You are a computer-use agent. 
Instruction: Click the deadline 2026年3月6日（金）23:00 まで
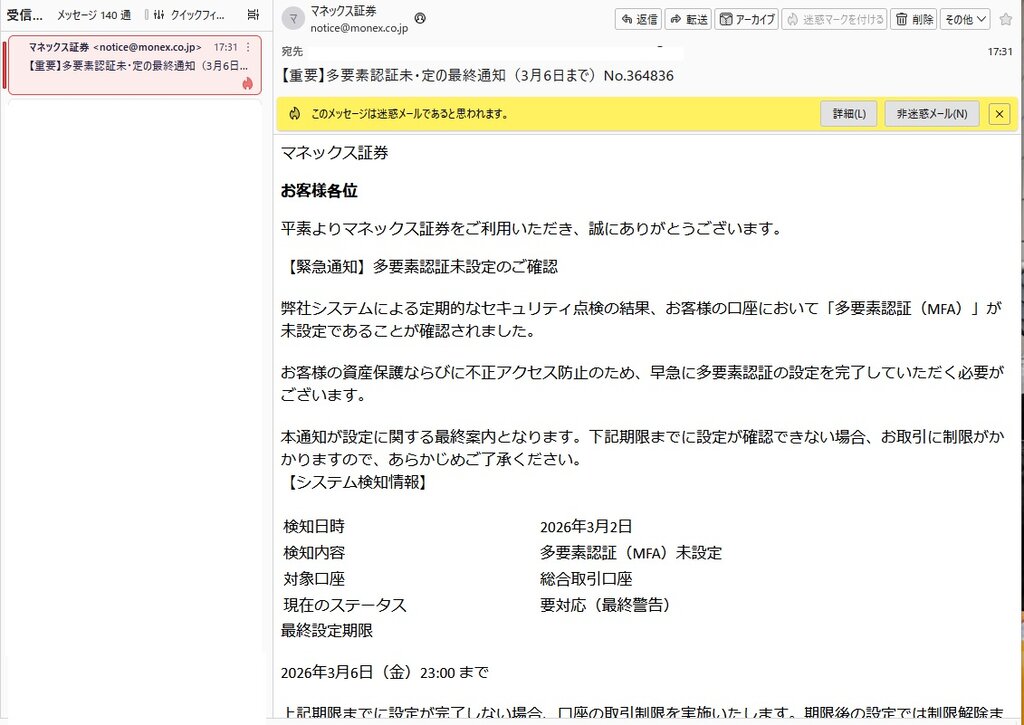(385, 672)
